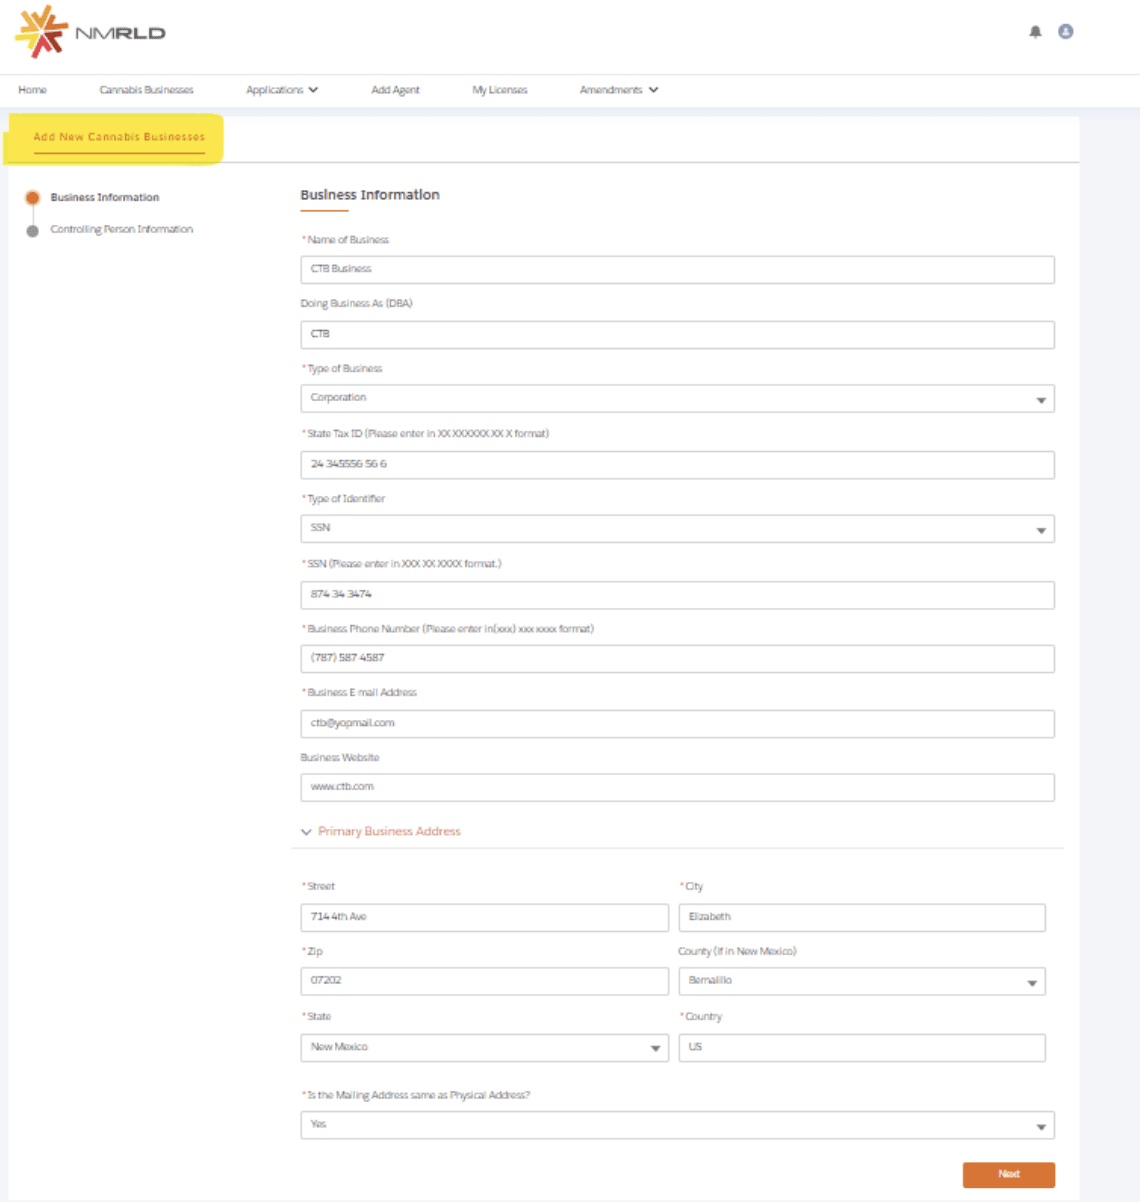Image resolution: width=1140 pixels, height=1202 pixels.
Task: Expand the Amendments menu
Action: tap(619, 90)
